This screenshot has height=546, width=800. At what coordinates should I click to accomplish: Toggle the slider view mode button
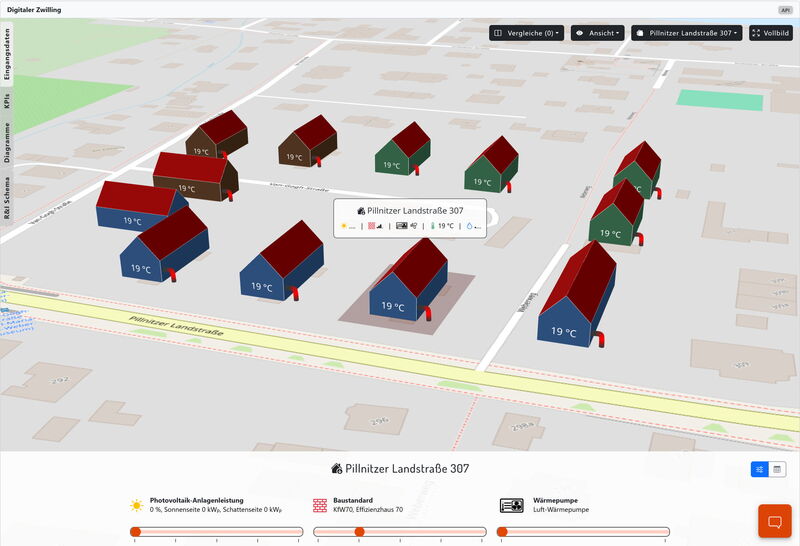[x=760, y=469]
